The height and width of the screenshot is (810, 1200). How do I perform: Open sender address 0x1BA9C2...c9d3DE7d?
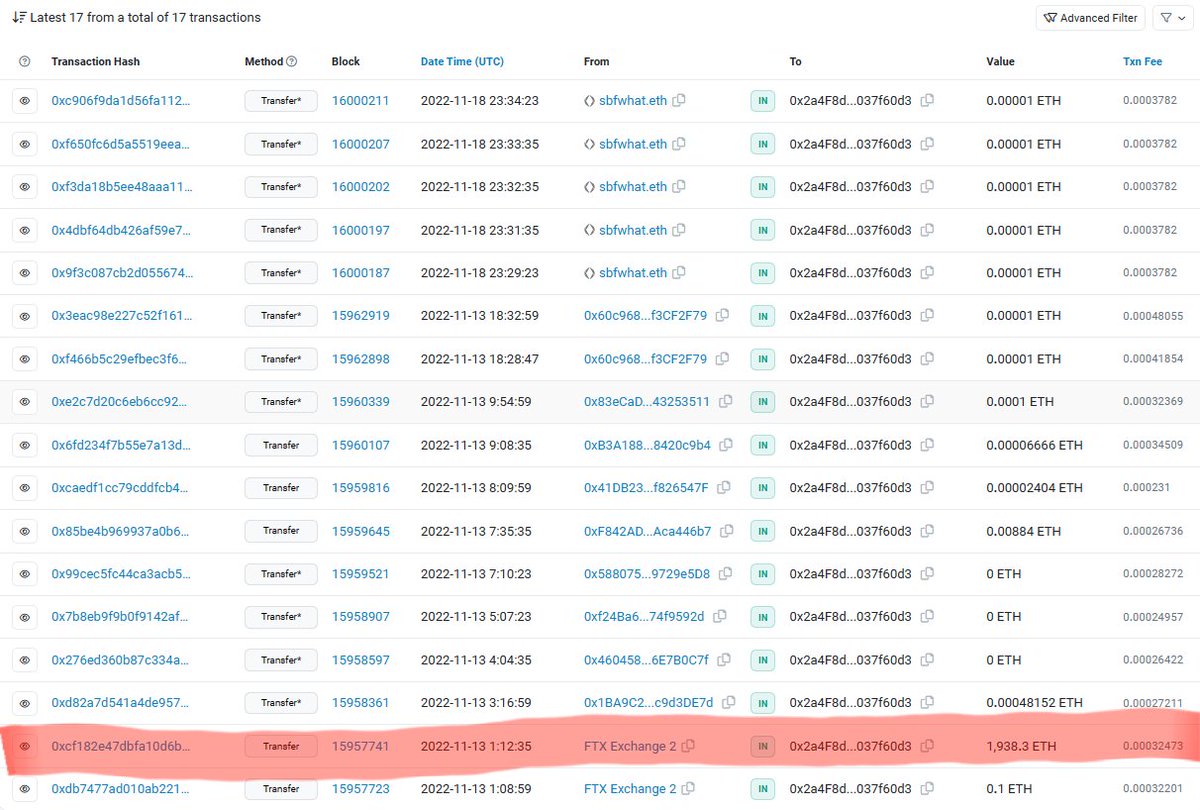click(648, 703)
